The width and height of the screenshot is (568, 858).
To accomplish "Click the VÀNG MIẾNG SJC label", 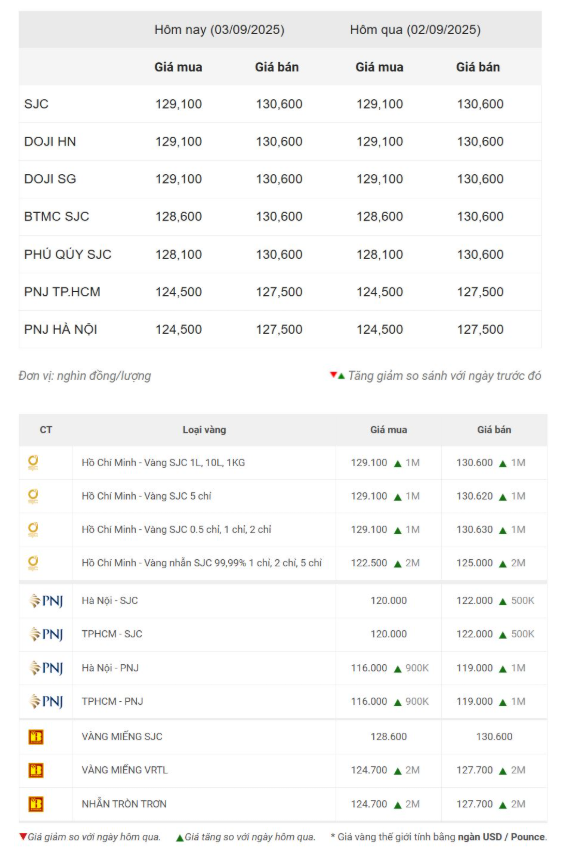I will [122, 737].
